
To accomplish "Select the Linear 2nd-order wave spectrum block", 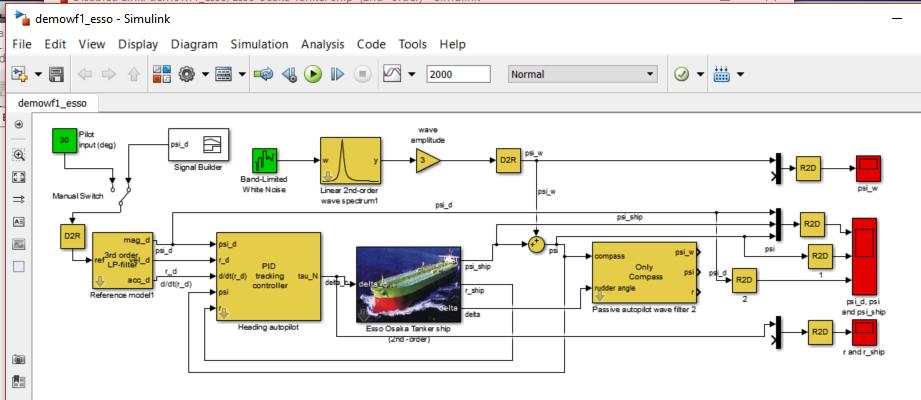I will click(350, 161).
